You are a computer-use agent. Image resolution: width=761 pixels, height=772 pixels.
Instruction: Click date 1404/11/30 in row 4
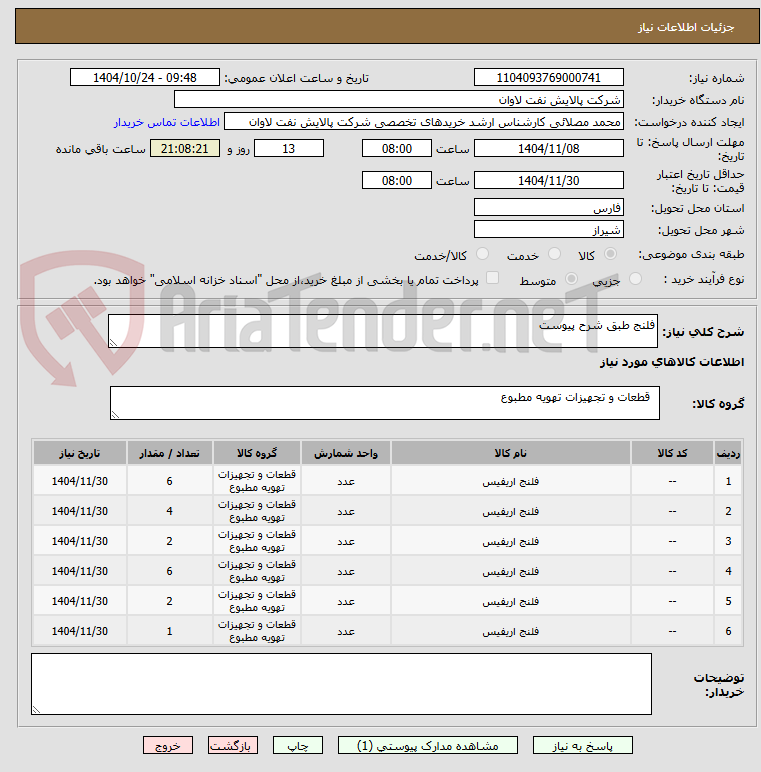tap(80, 571)
